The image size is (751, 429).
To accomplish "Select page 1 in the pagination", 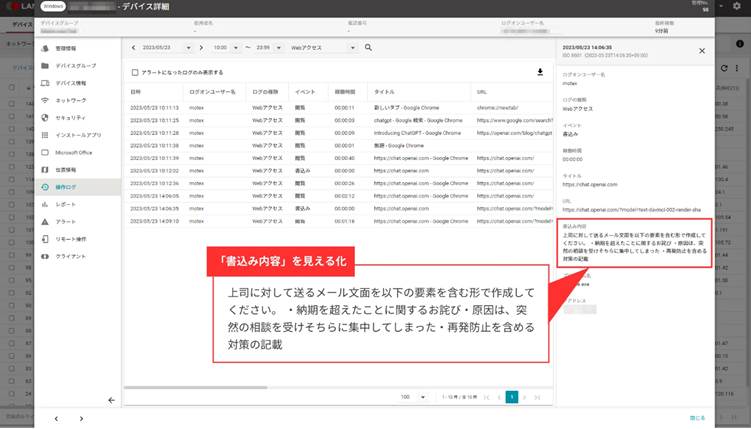I will point(512,397).
